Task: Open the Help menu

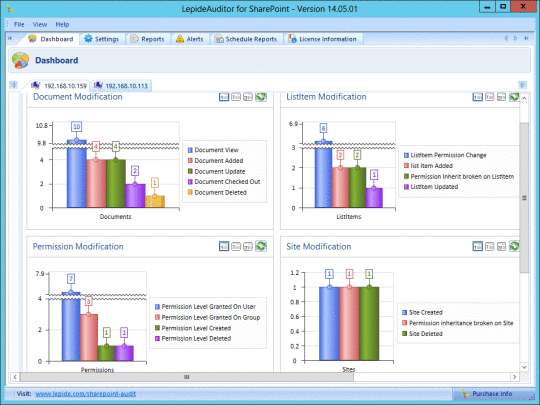Action: point(62,24)
